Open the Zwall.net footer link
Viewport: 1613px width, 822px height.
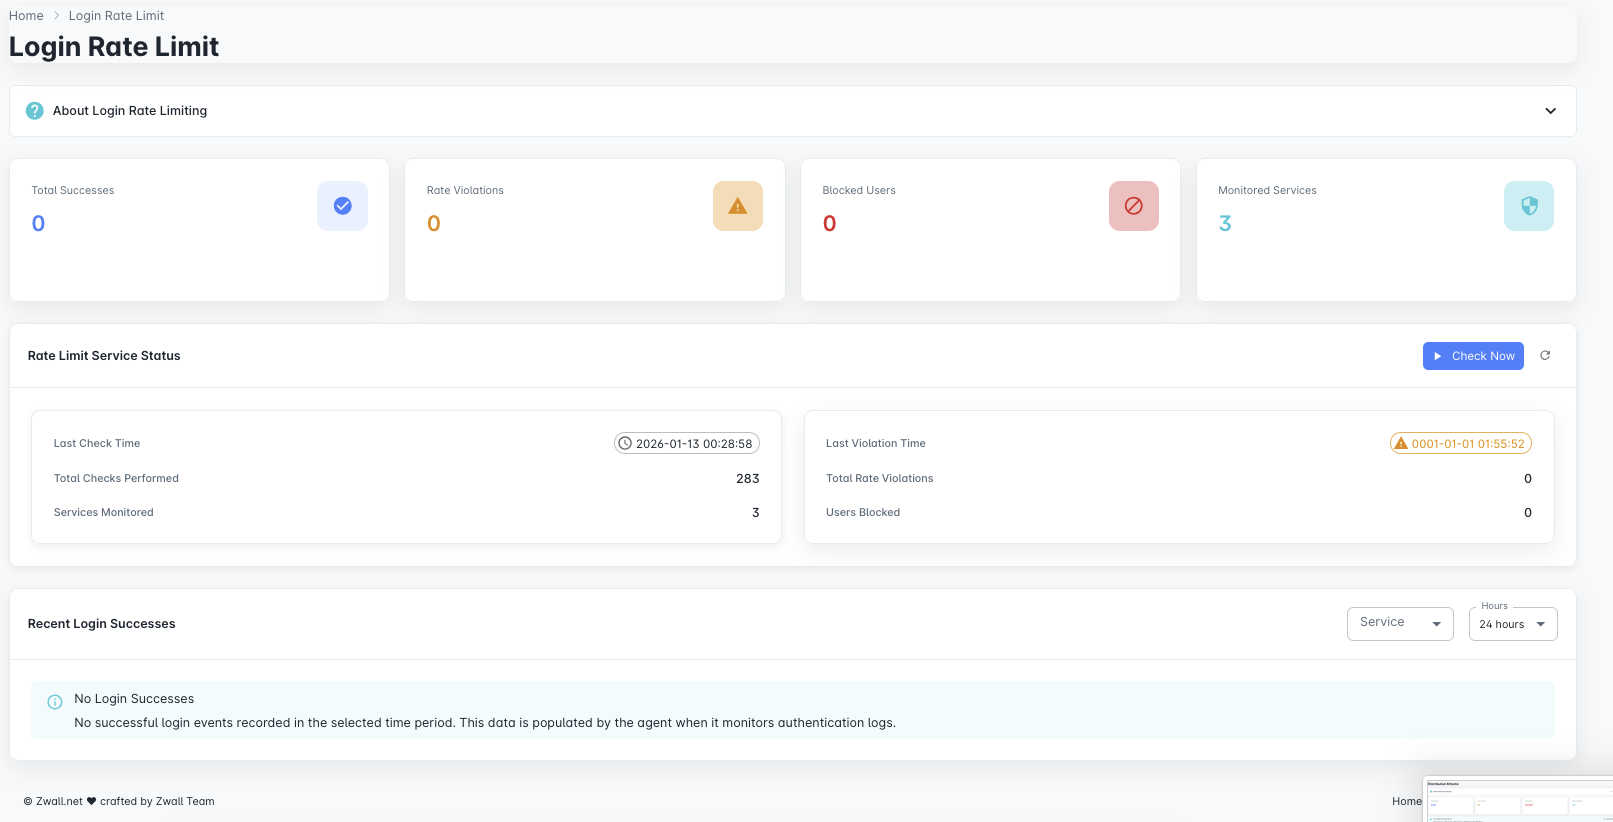tap(59, 801)
